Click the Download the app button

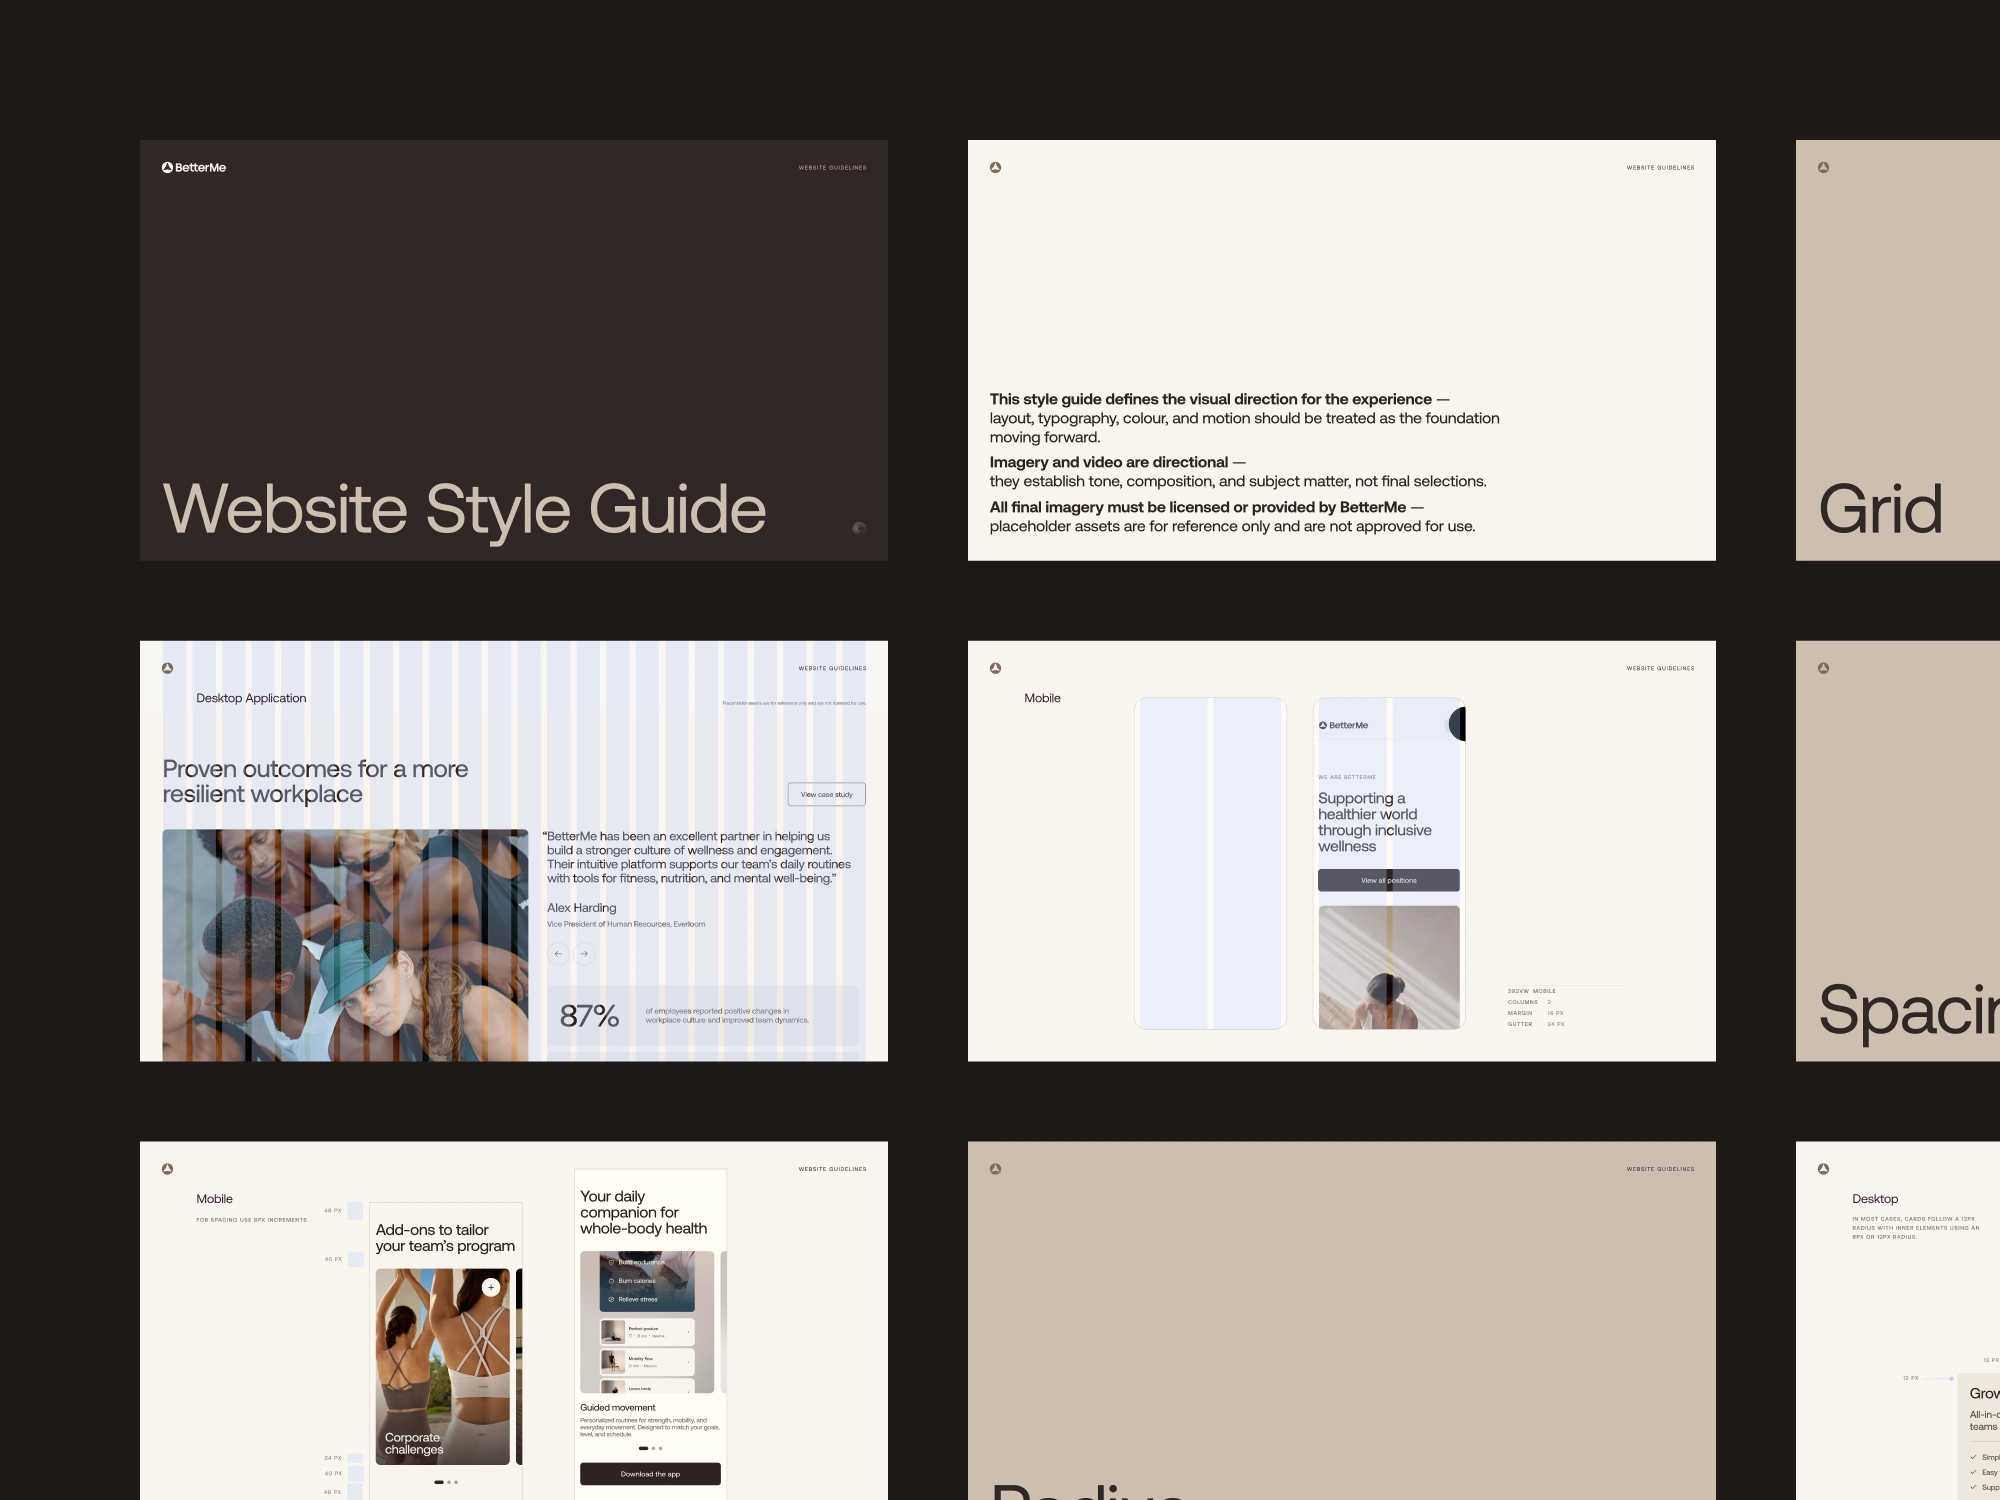650,1474
